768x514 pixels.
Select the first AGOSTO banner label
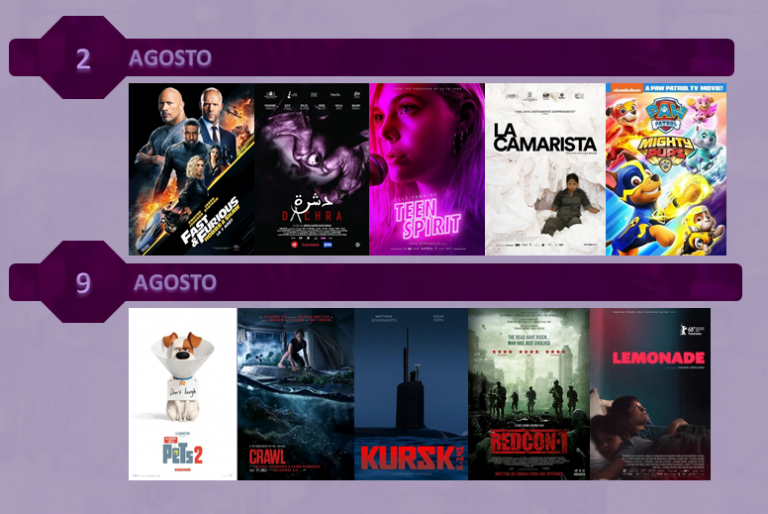170,58
